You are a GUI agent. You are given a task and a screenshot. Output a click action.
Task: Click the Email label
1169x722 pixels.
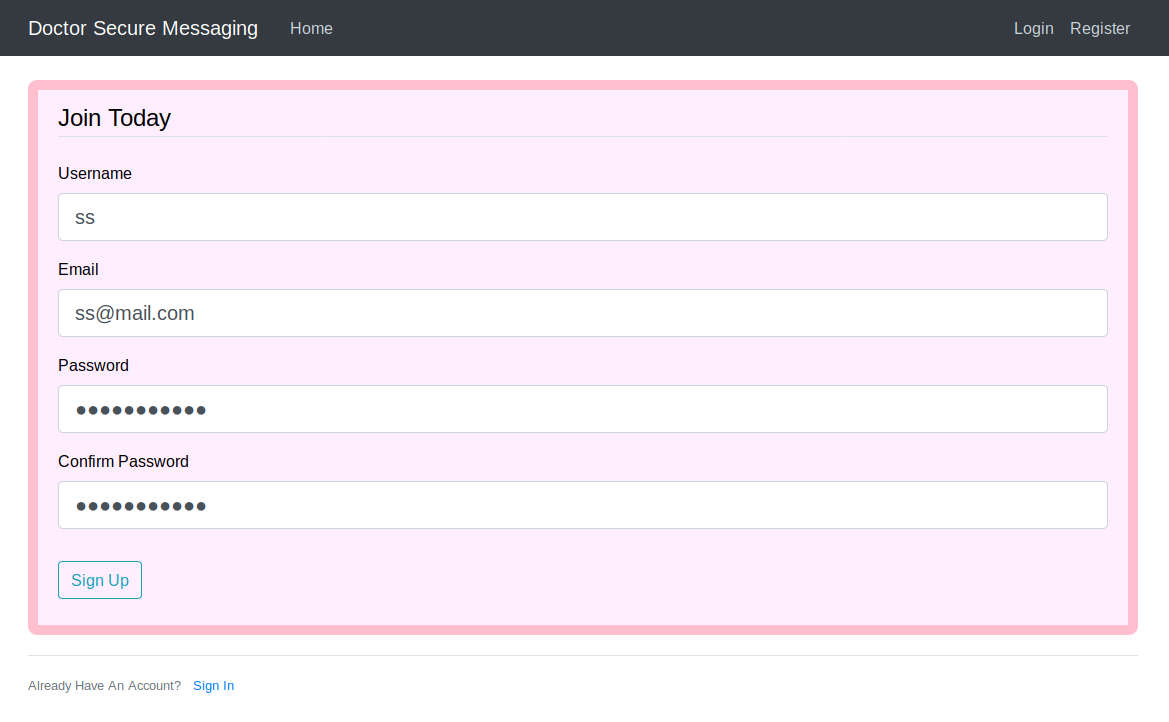click(78, 269)
